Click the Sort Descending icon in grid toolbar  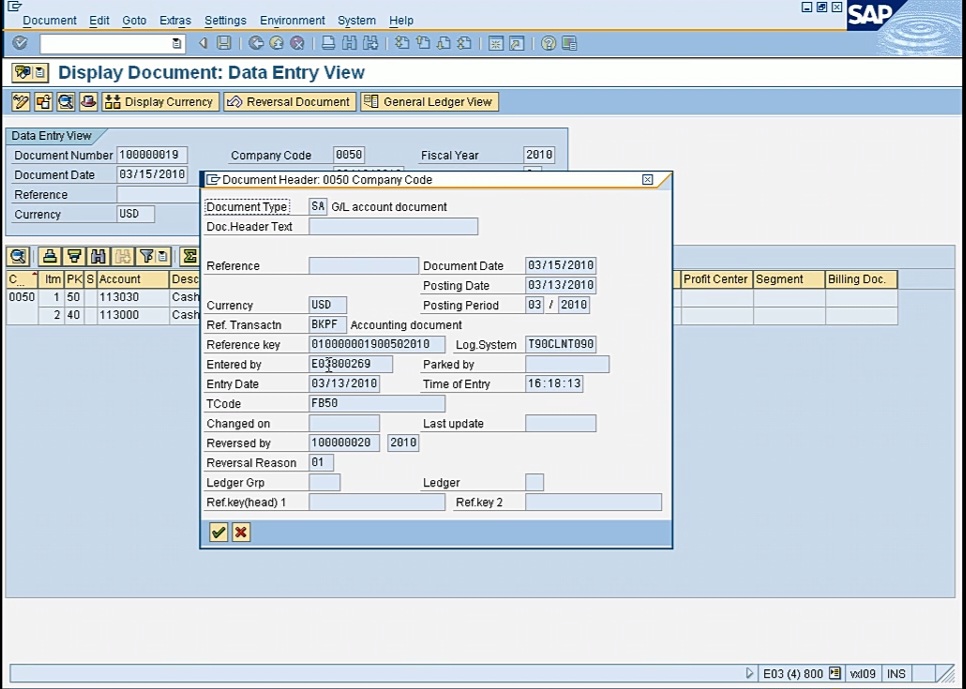74,256
